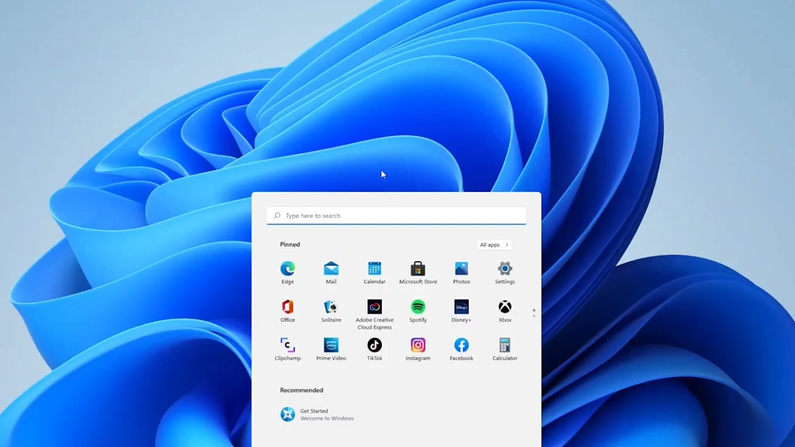Viewport: 795px width, 447px height.
Task: Open the Disney+ app
Action: point(461,308)
